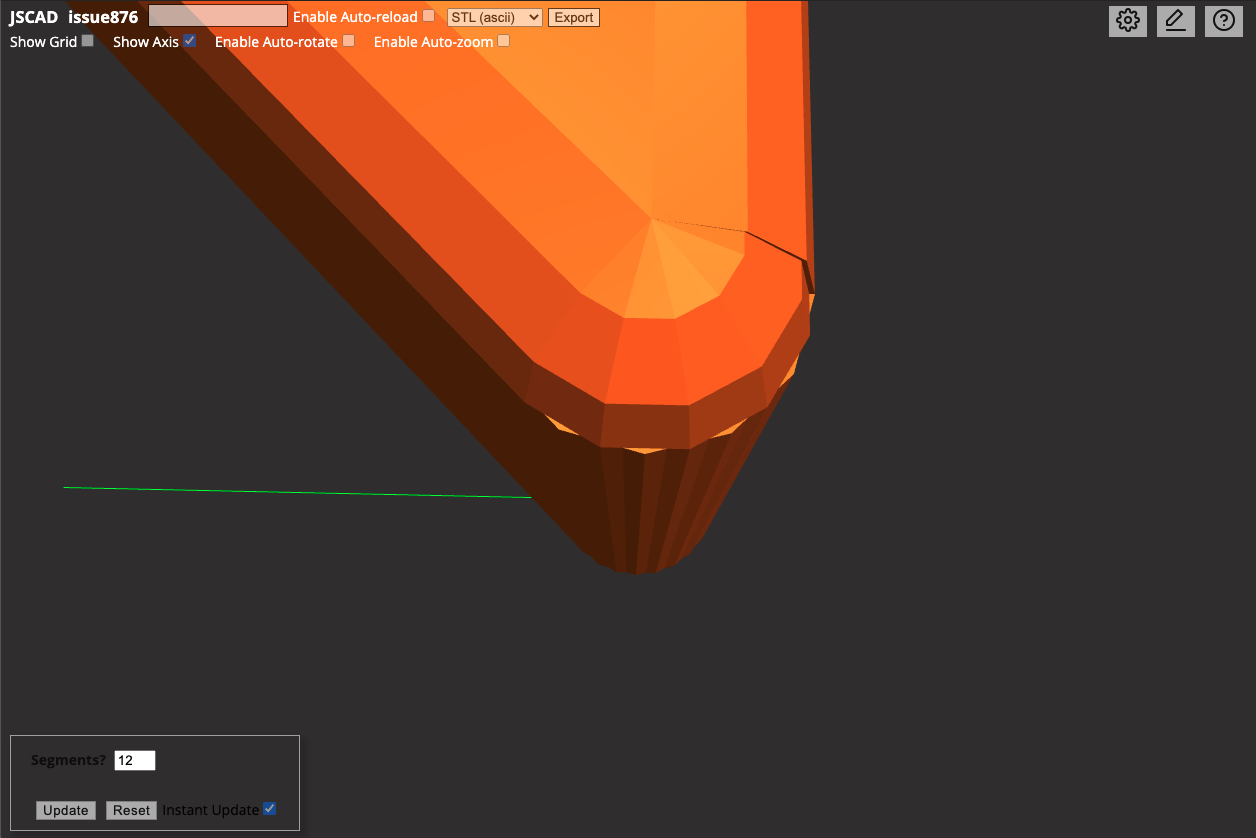Click the Export button
The height and width of the screenshot is (838, 1256).
(573, 17)
